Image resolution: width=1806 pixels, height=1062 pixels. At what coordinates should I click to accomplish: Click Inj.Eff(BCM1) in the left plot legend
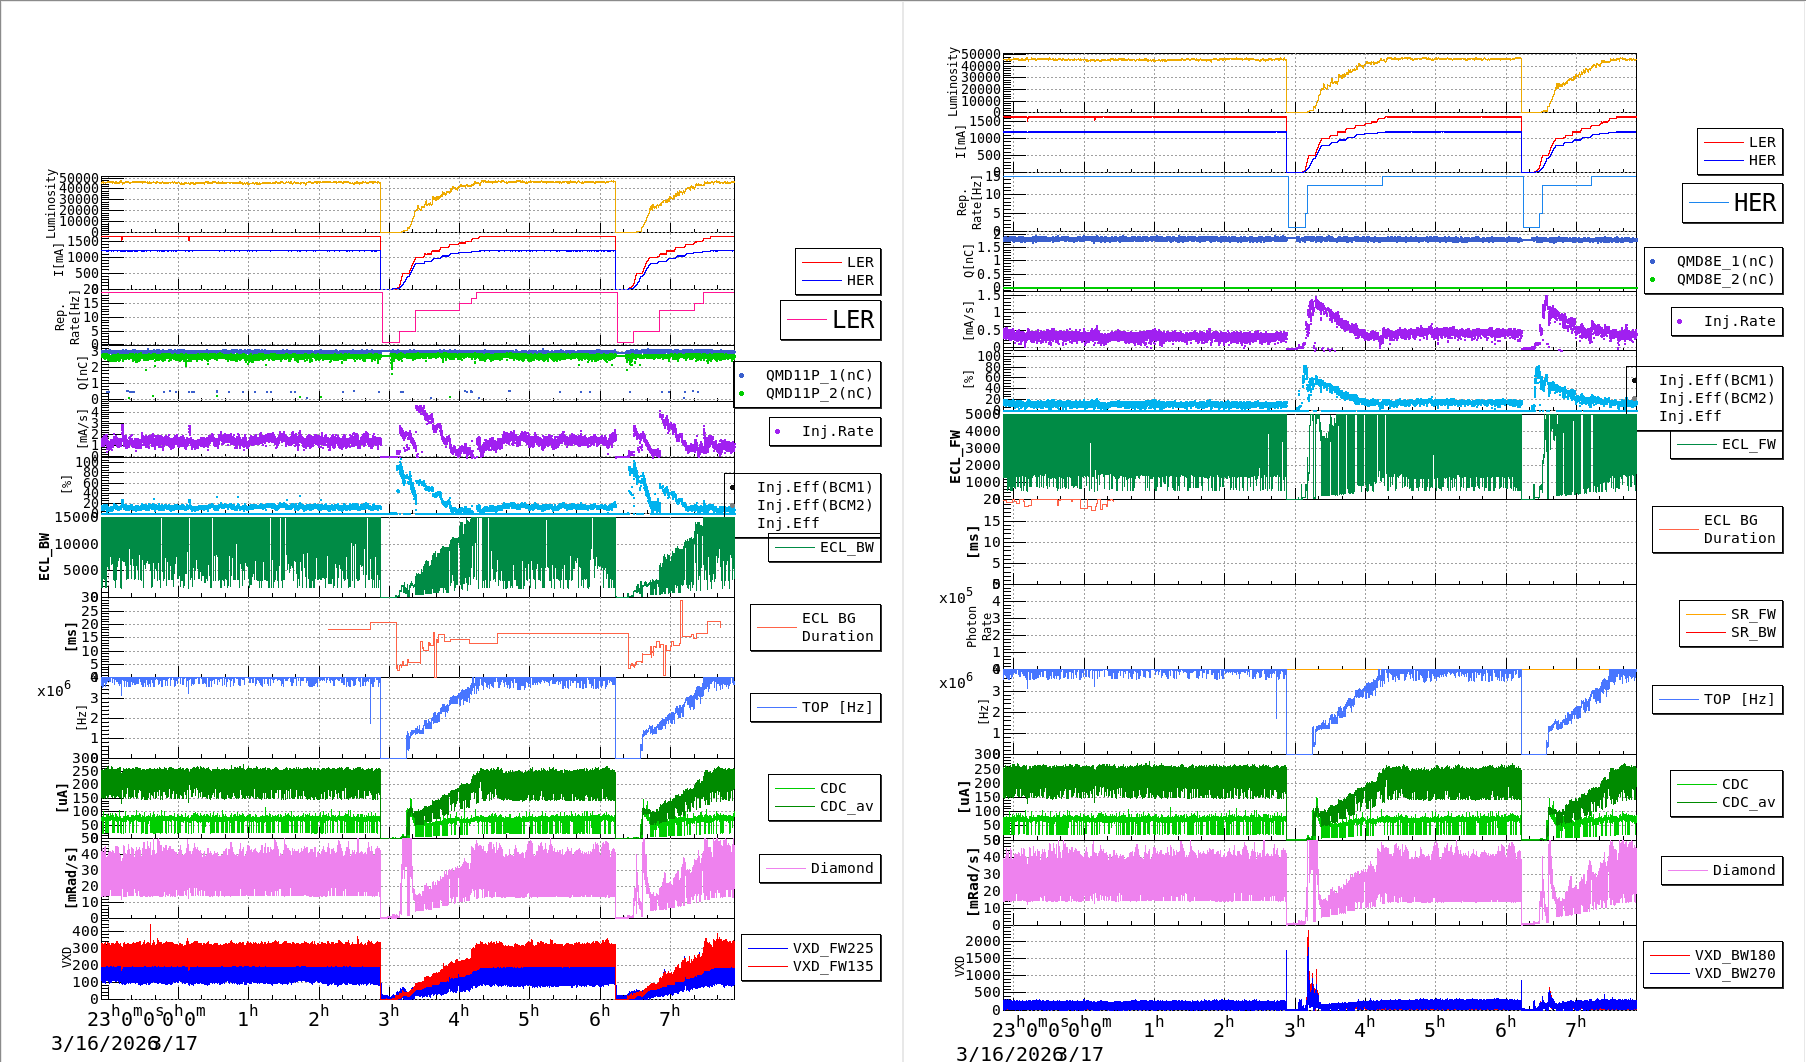tap(814, 487)
